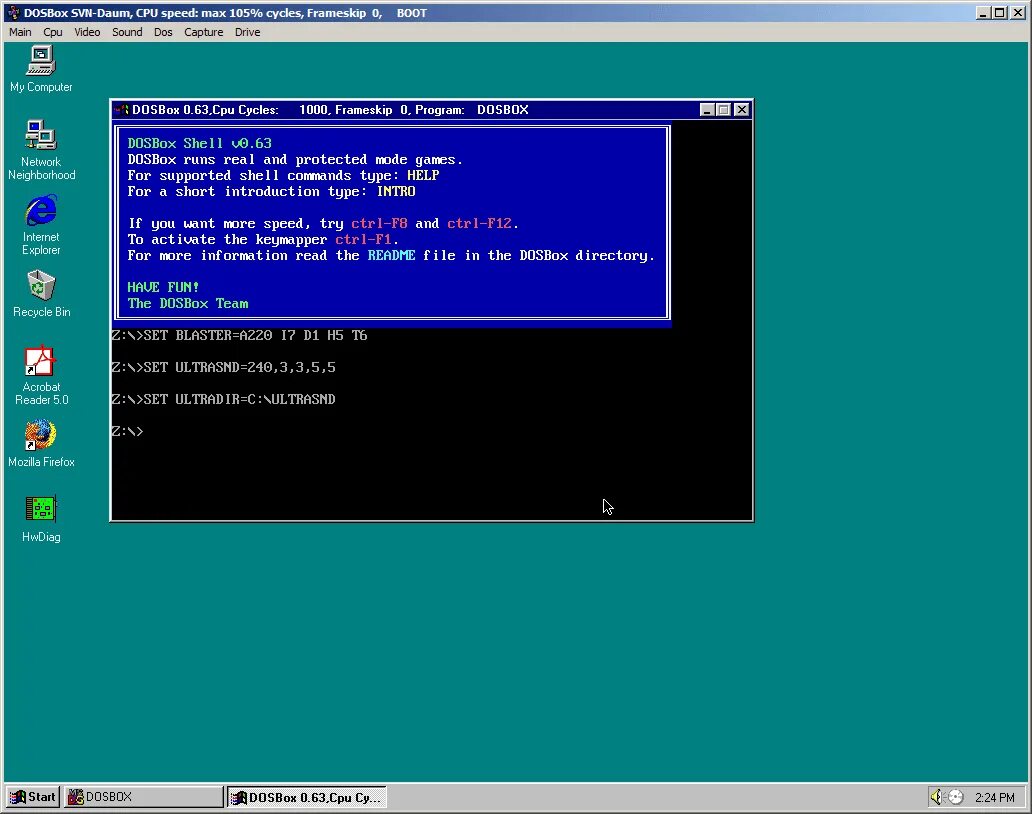Click the inner DOSBox 0.63 title bar text

330,110
